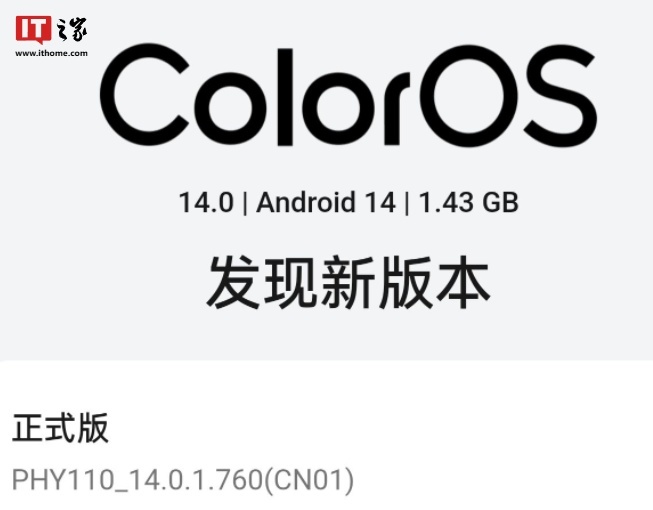Tap the 之家 calligraphy watermark

click(71, 29)
